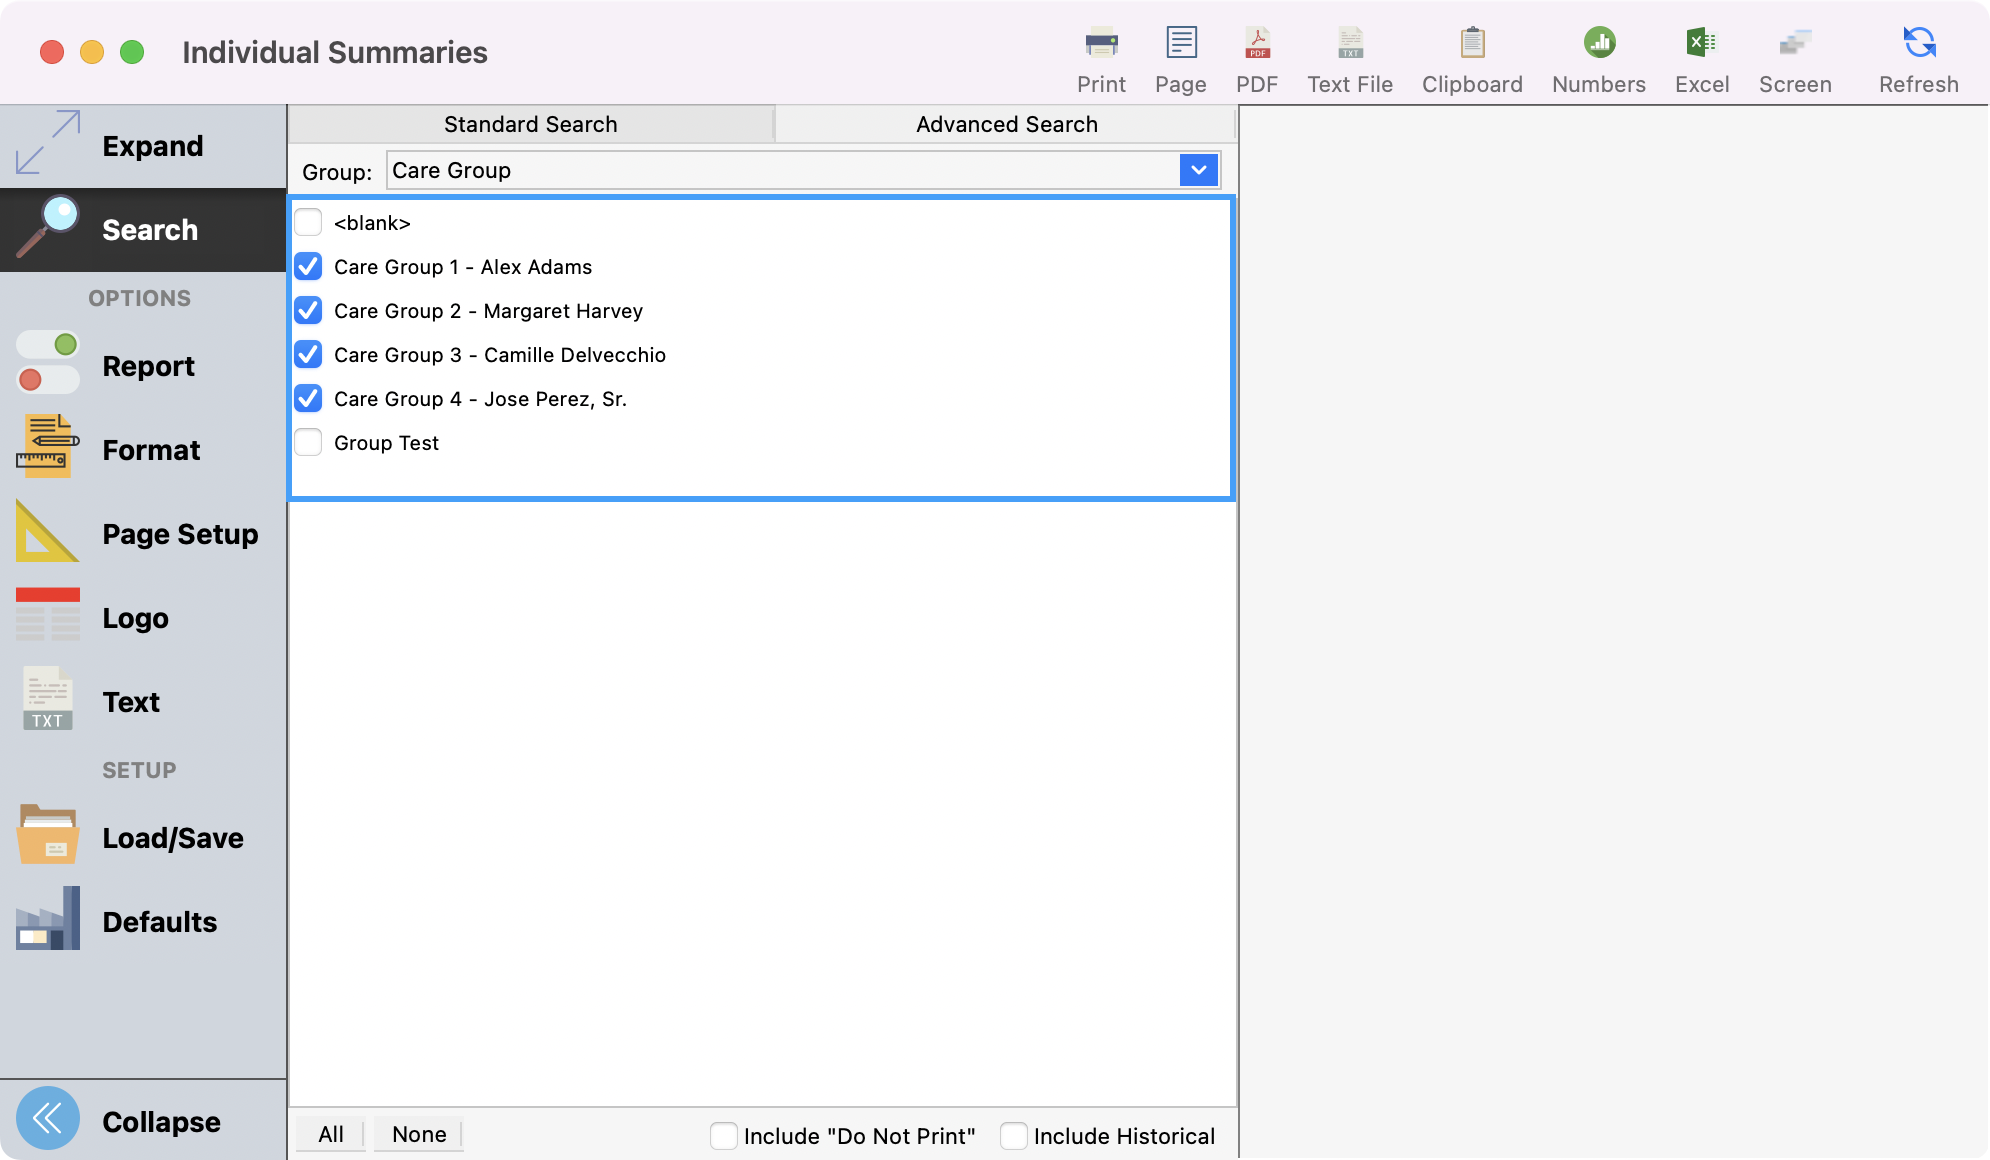Image resolution: width=1990 pixels, height=1160 pixels.
Task: Copy report using the Clipboard icon
Action: click(x=1471, y=55)
